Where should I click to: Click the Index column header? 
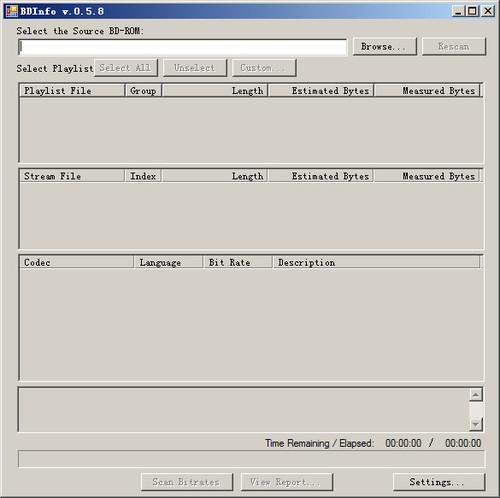[143, 176]
